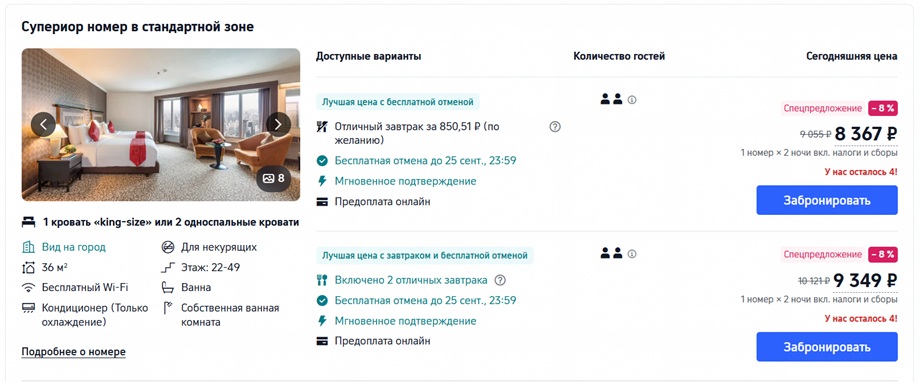Click the 9 349 ₽ price breakdown
Image resolution: width=920 pixels, height=382 pixels.
[866, 281]
